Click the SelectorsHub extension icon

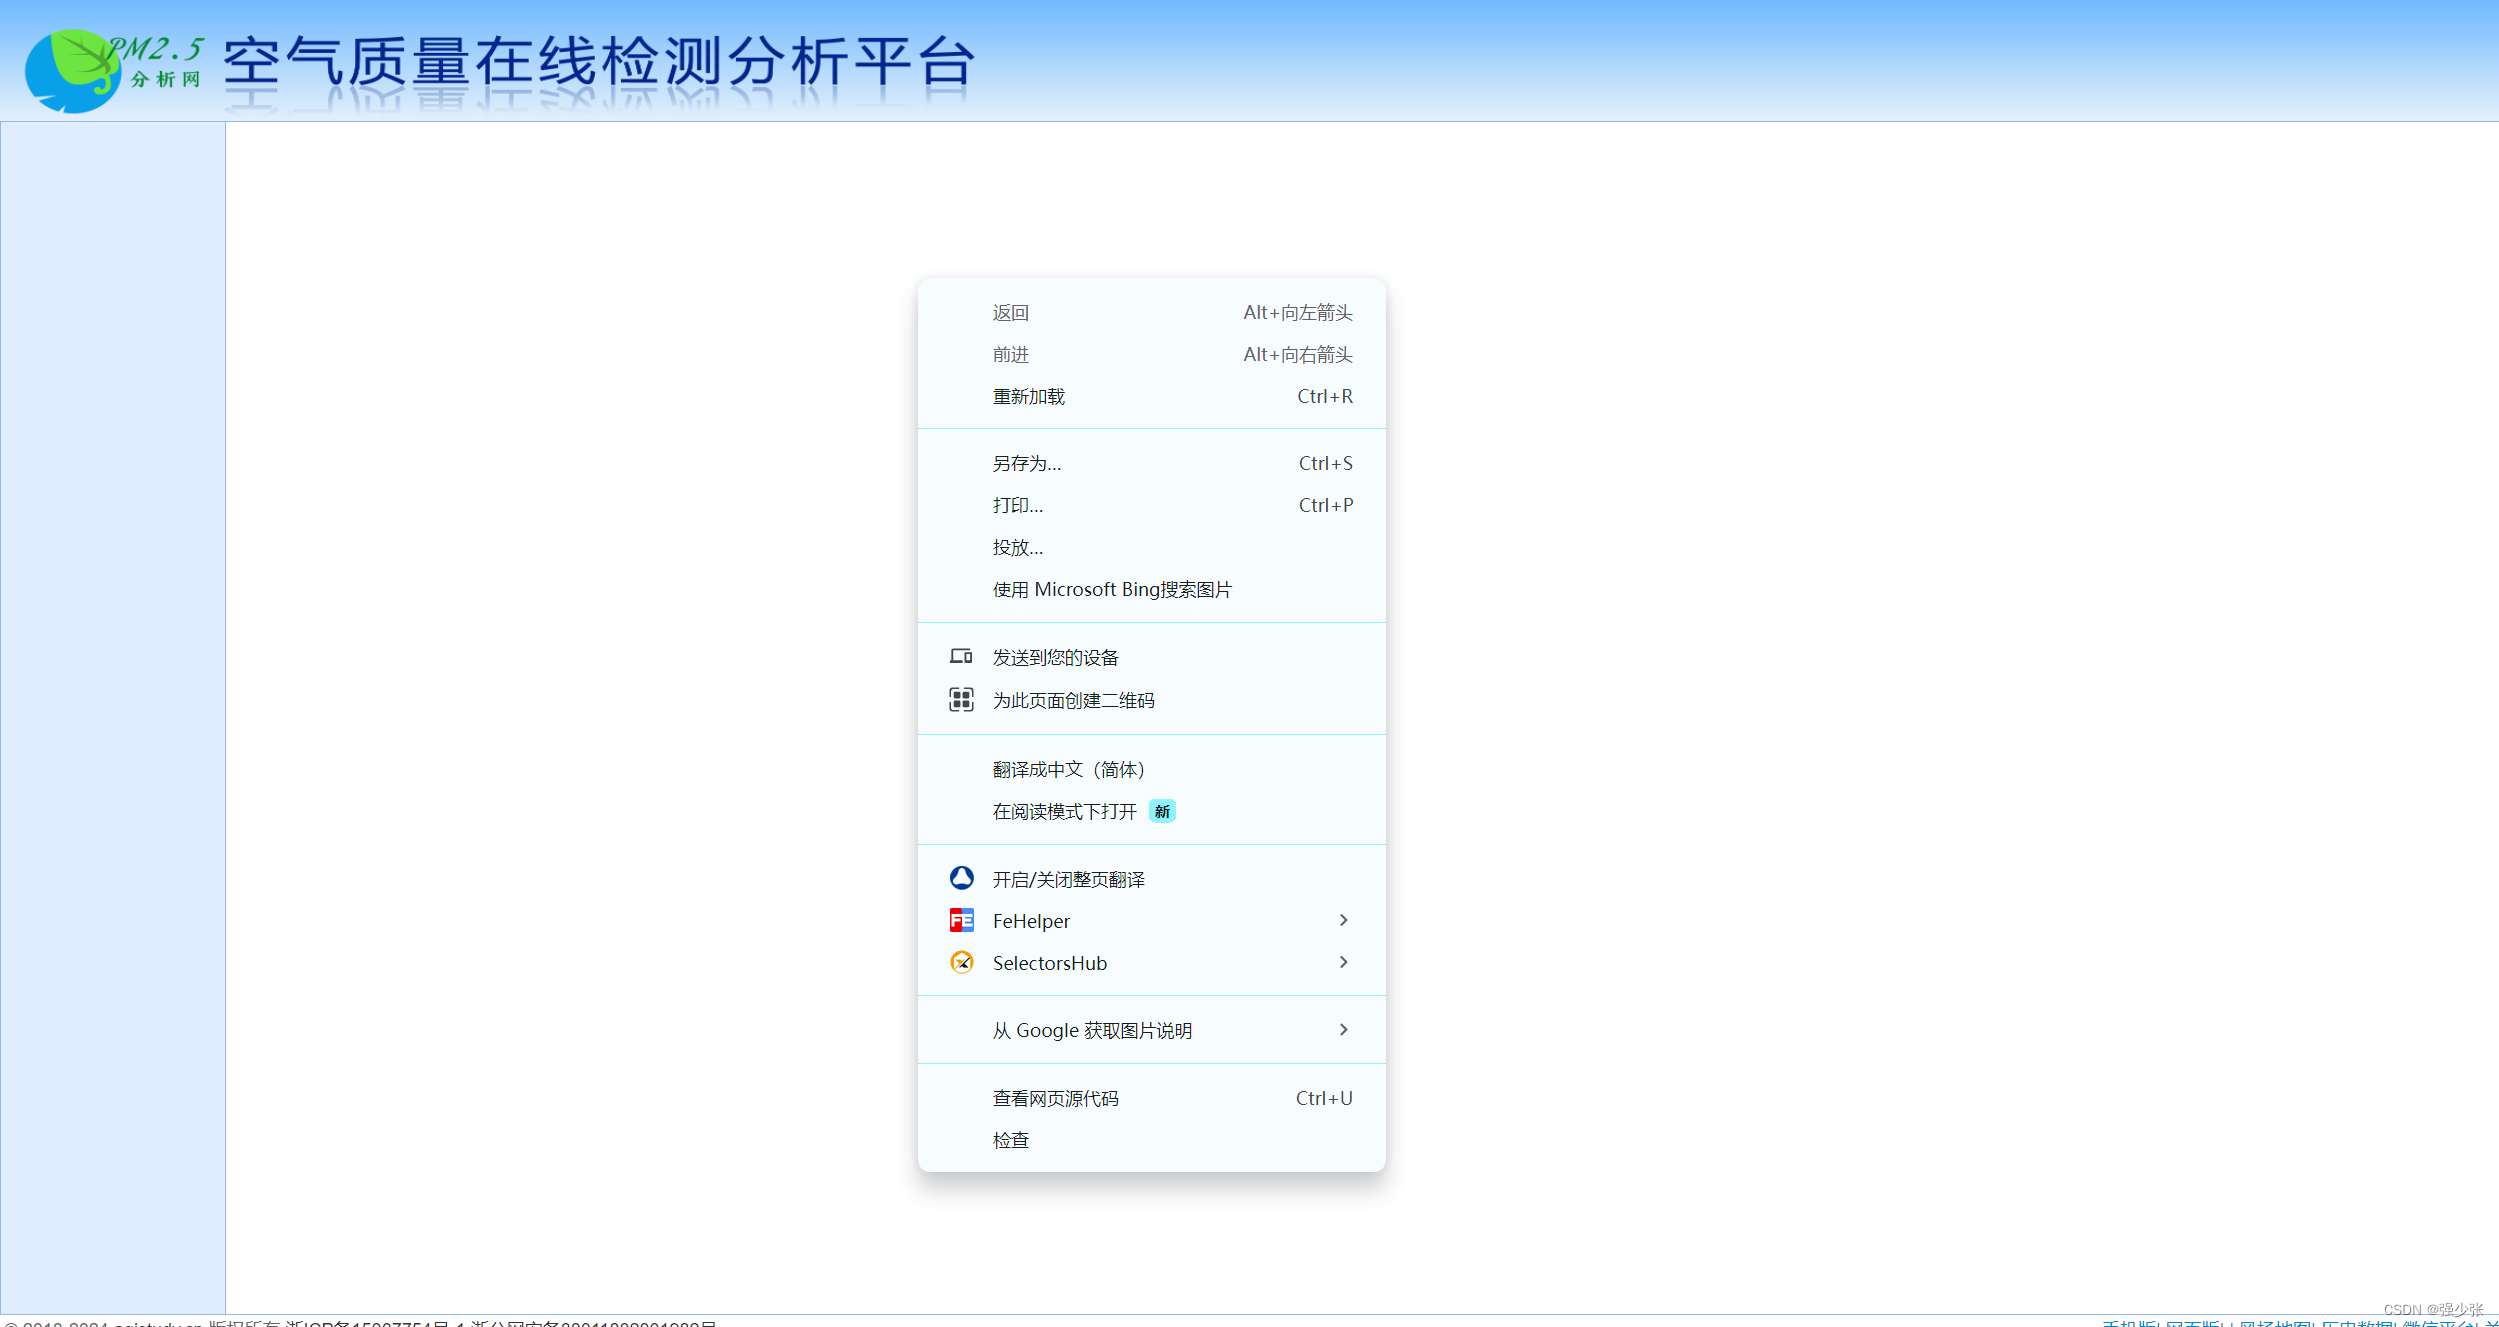pyautogui.click(x=961, y=962)
